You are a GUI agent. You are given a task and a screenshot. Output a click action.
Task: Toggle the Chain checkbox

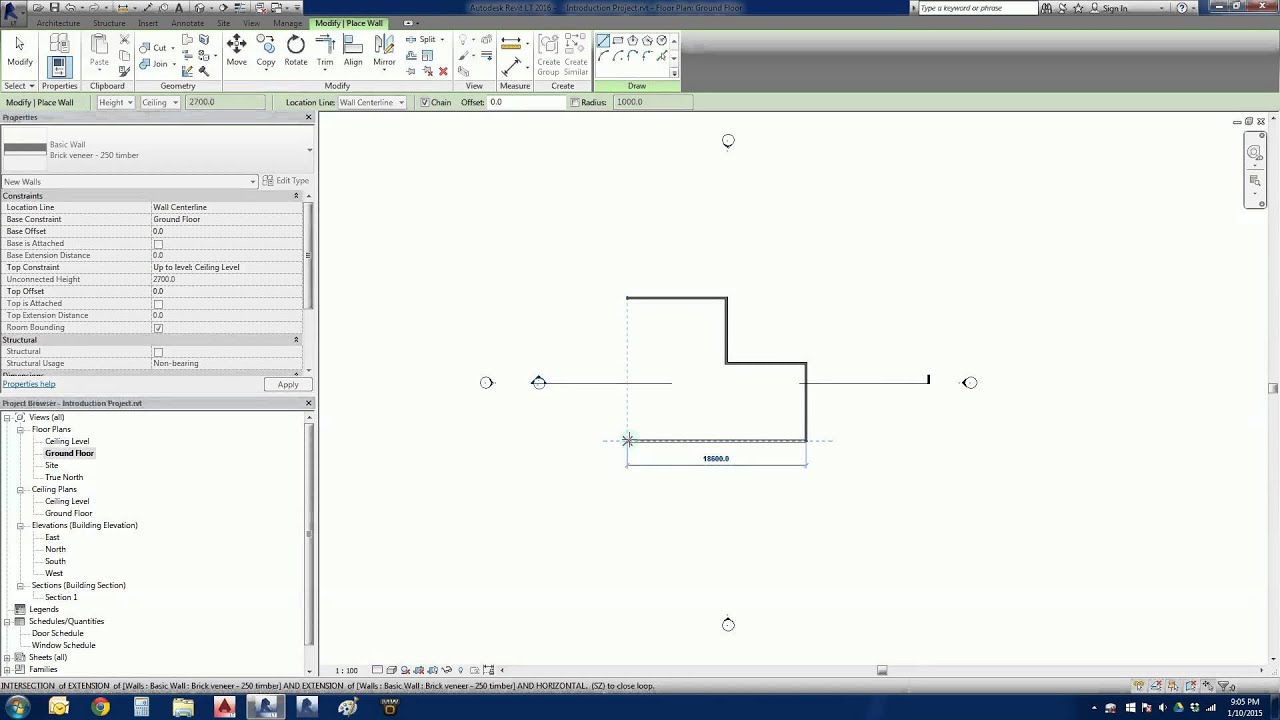[x=425, y=102]
